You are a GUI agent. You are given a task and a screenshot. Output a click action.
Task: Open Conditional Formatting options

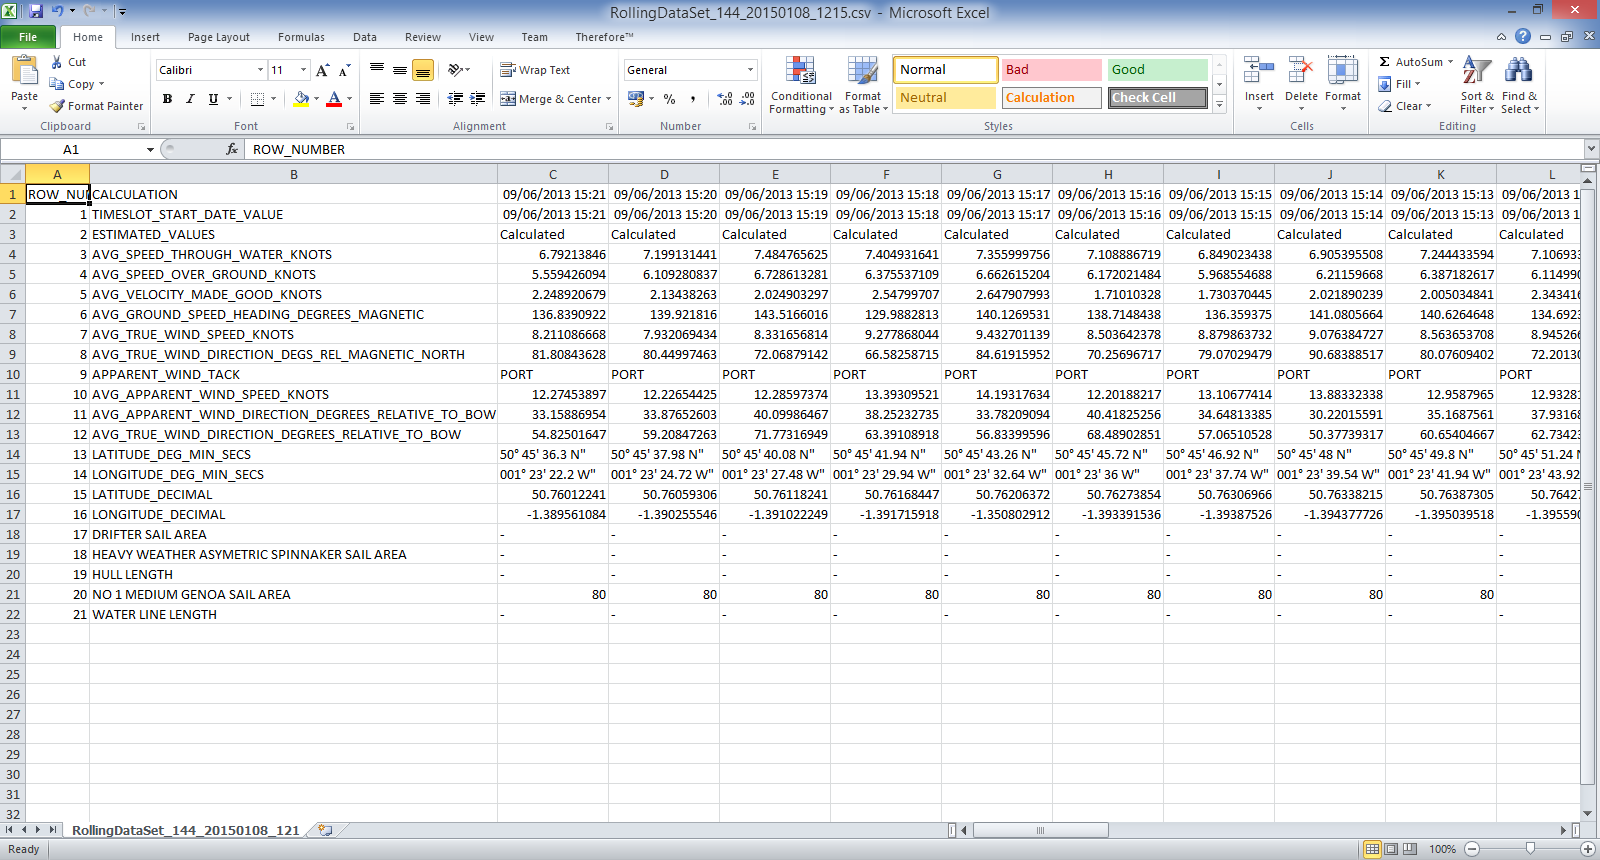801,85
